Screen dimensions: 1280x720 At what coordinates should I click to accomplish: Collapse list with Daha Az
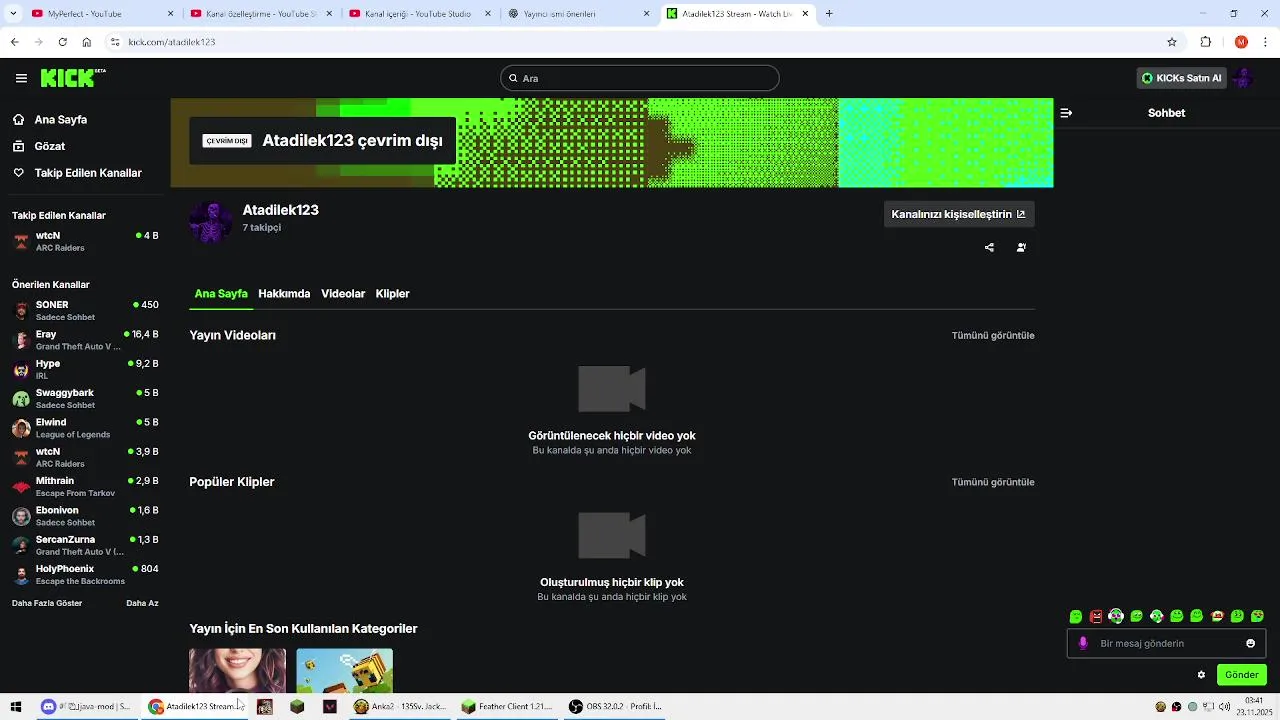(x=142, y=603)
